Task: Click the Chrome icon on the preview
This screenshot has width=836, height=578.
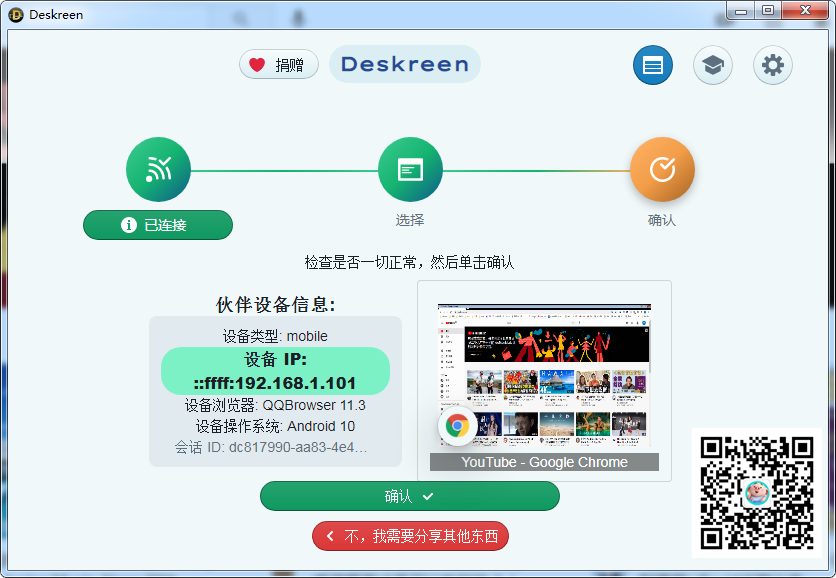Action: point(457,426)
